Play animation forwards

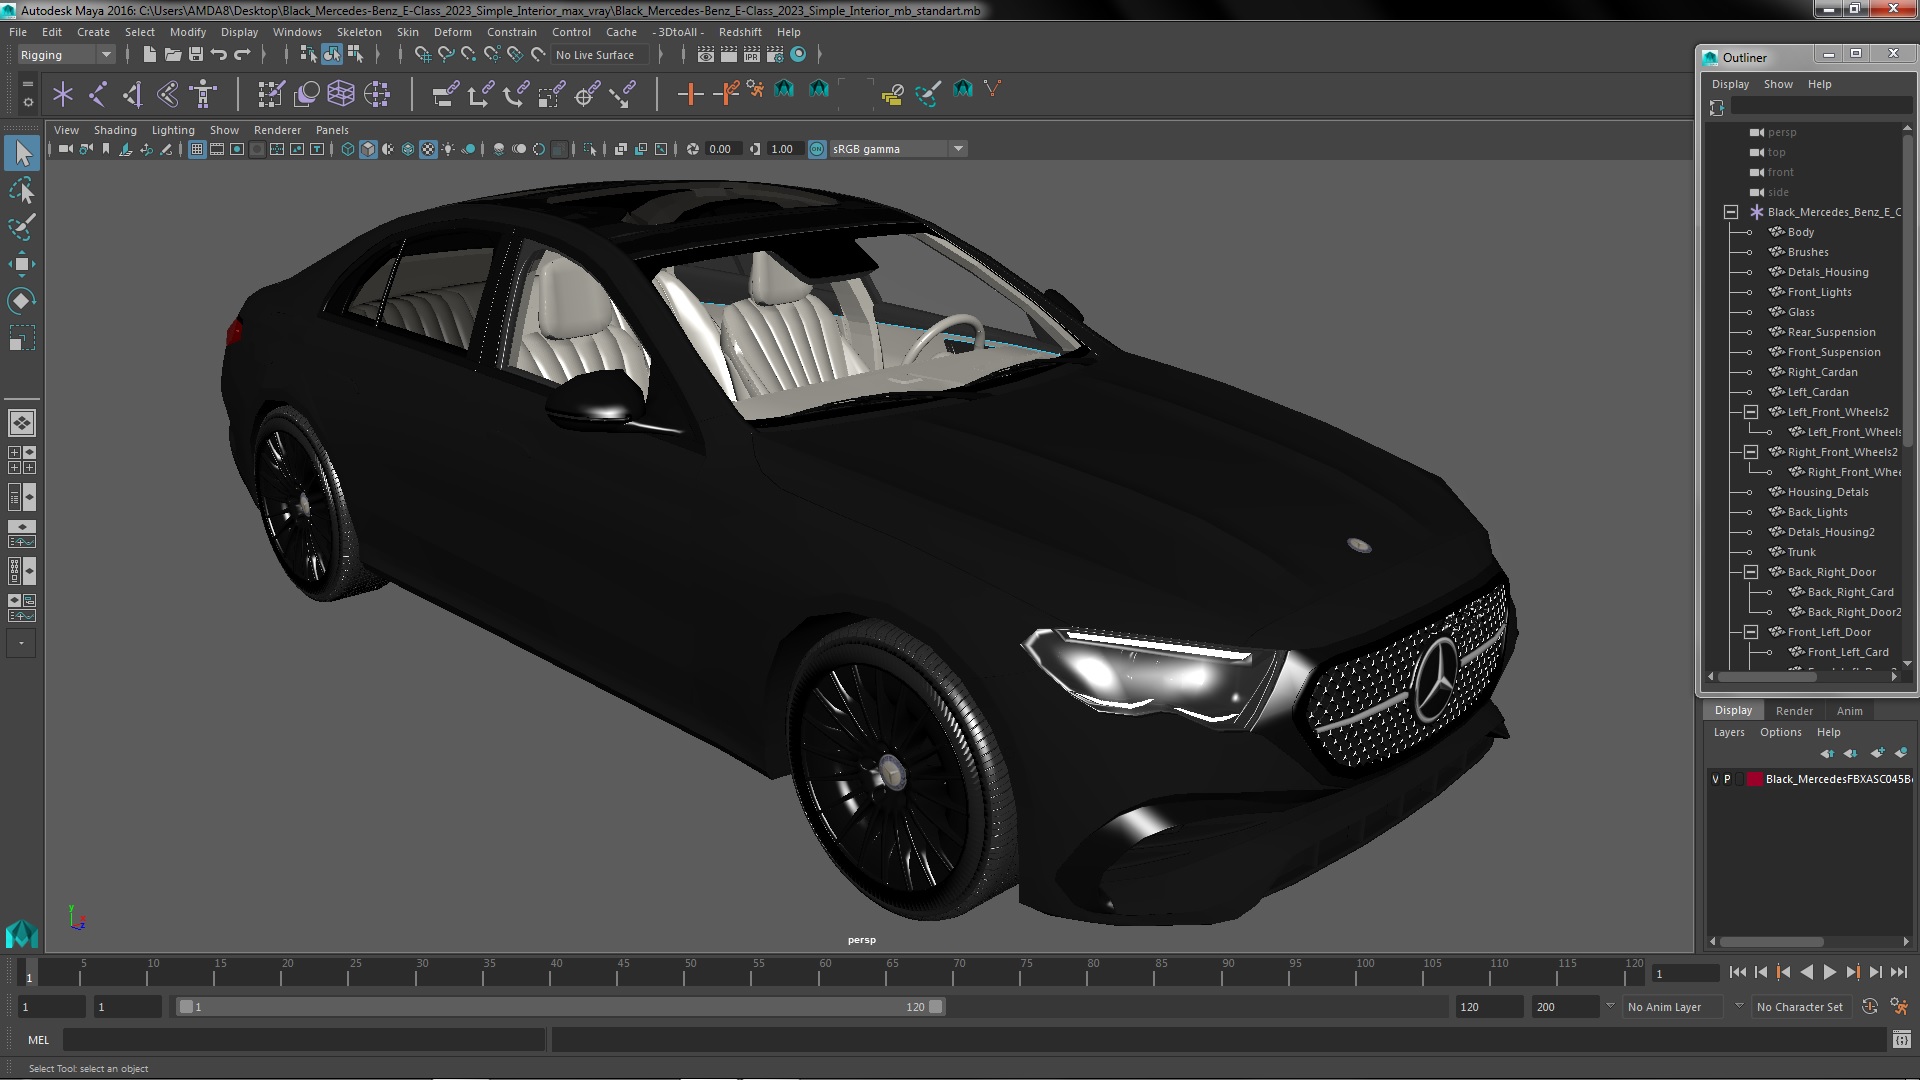click(x=1829, y=972)
